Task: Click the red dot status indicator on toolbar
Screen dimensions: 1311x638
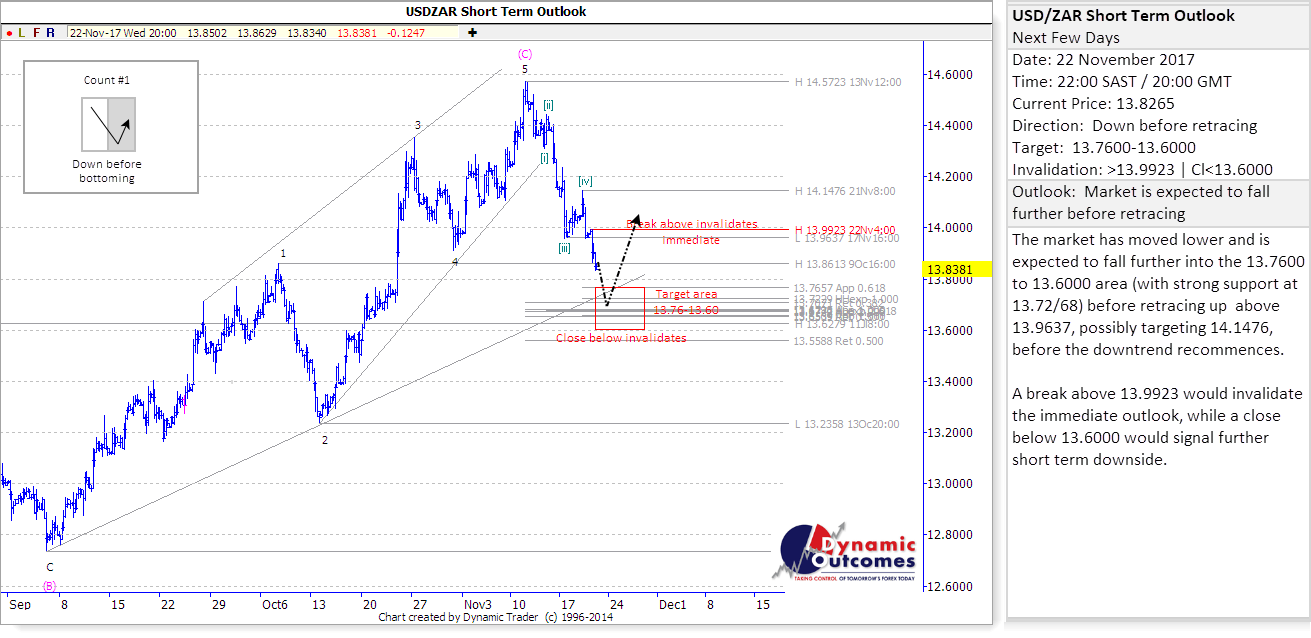Action: (x=10, y=32)
